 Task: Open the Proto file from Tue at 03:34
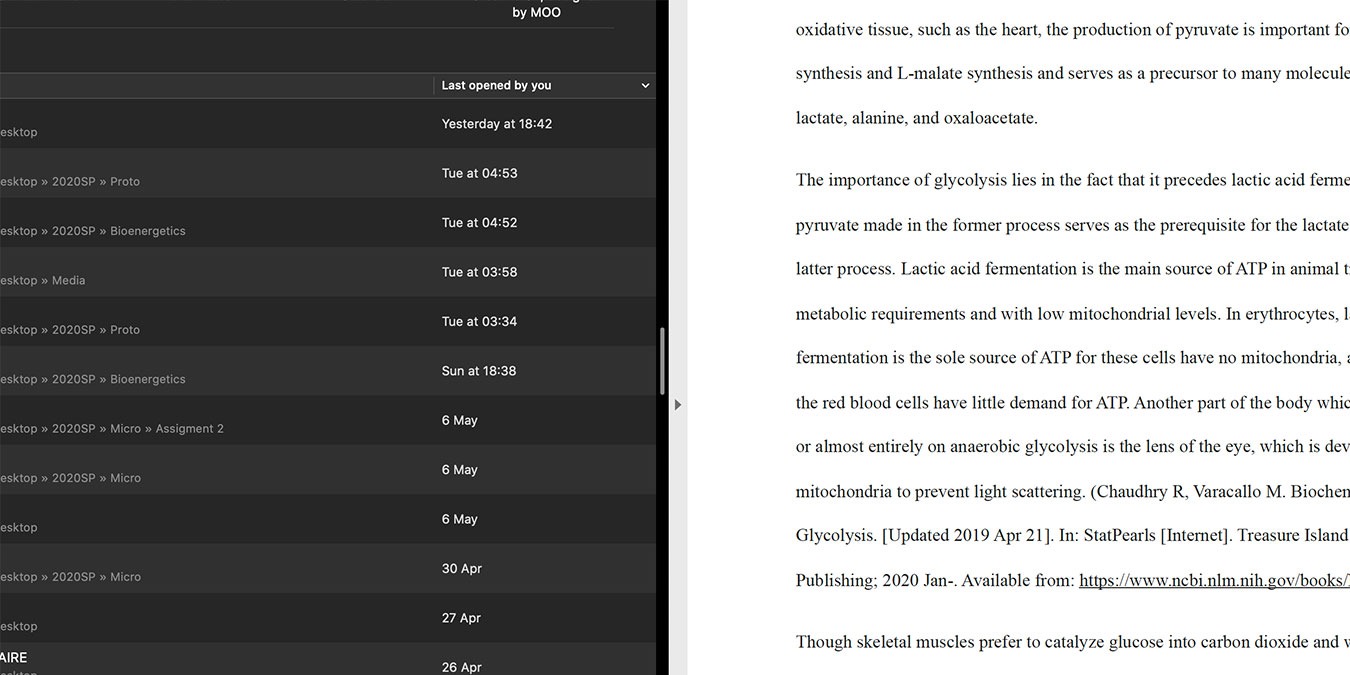coord(300,321)
